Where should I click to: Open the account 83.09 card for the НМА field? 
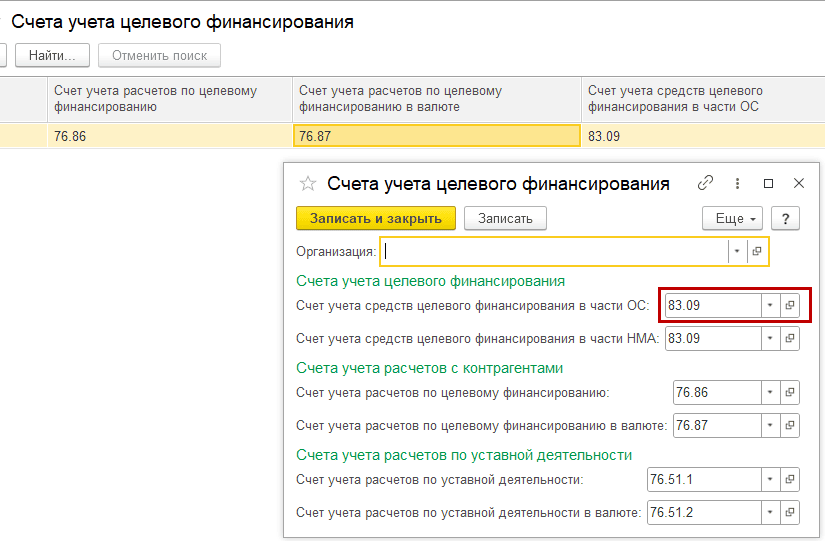[x=790, y=338]
